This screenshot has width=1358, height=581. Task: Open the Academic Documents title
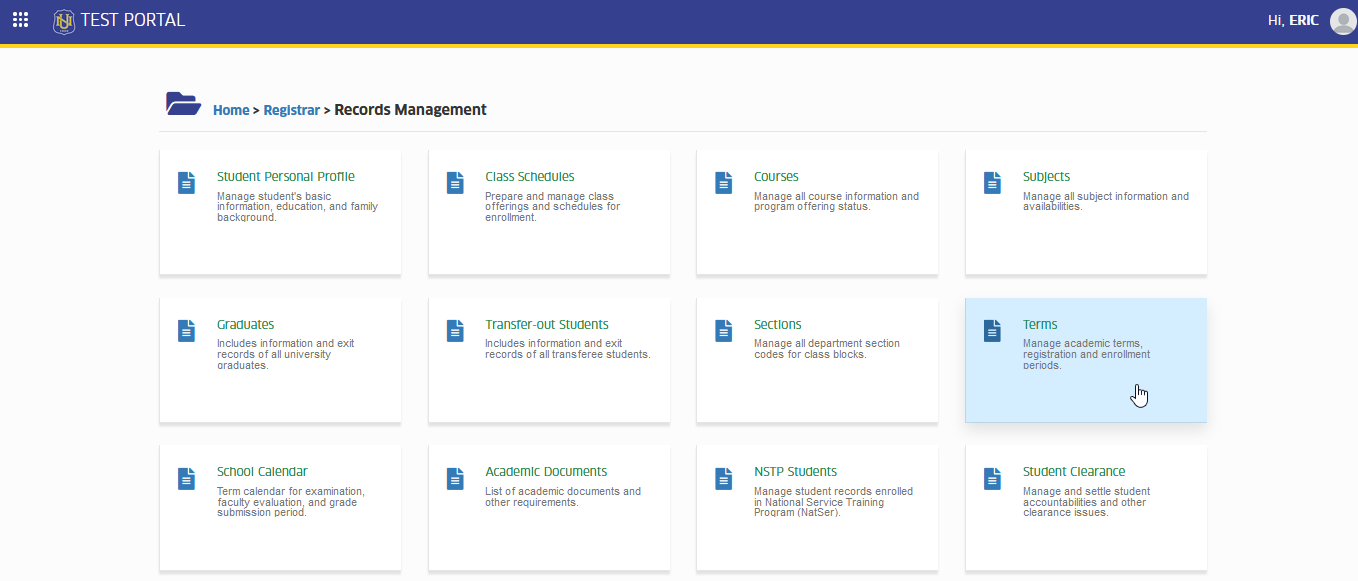click(x=546, y=472)
